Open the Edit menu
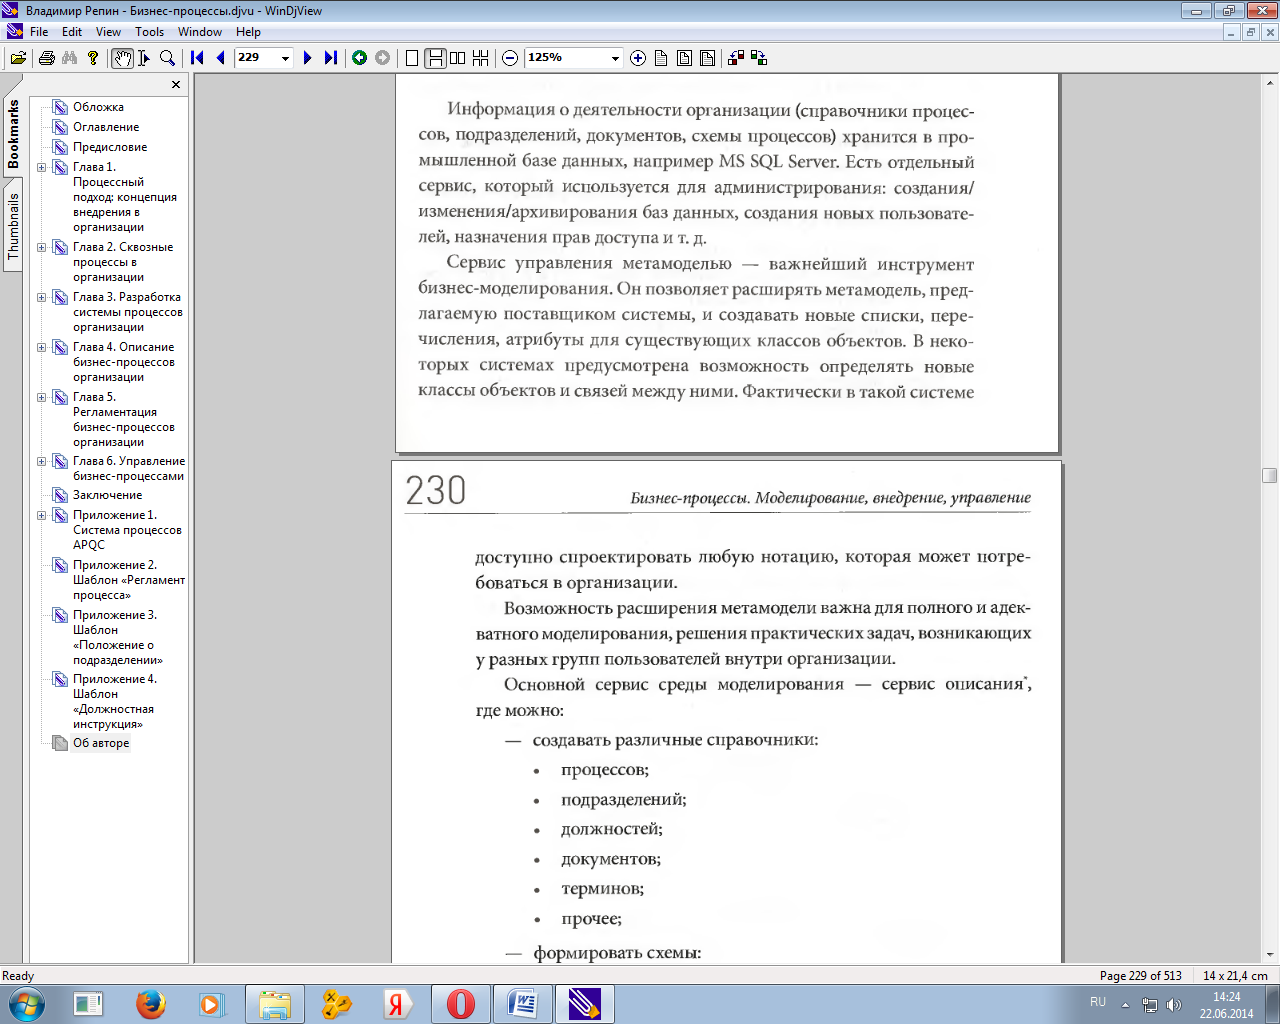Viewport: 1280px width, 1024px height. (72, 32)
